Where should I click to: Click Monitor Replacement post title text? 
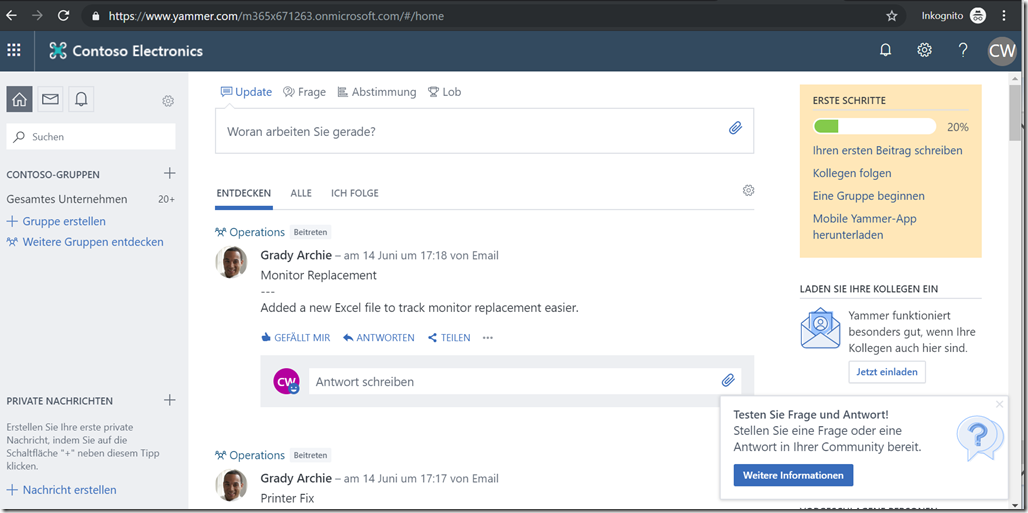pos(319,275)
